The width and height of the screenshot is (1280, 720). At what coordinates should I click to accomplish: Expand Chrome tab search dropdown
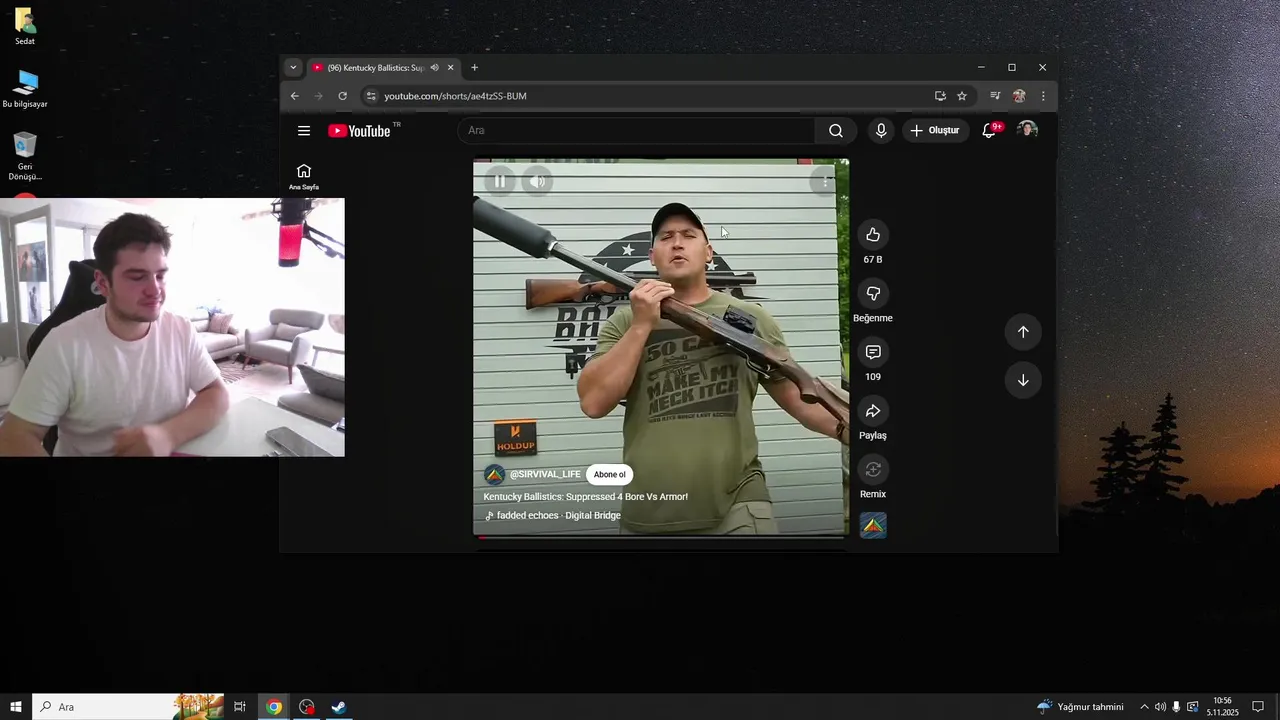coord(293,68)
